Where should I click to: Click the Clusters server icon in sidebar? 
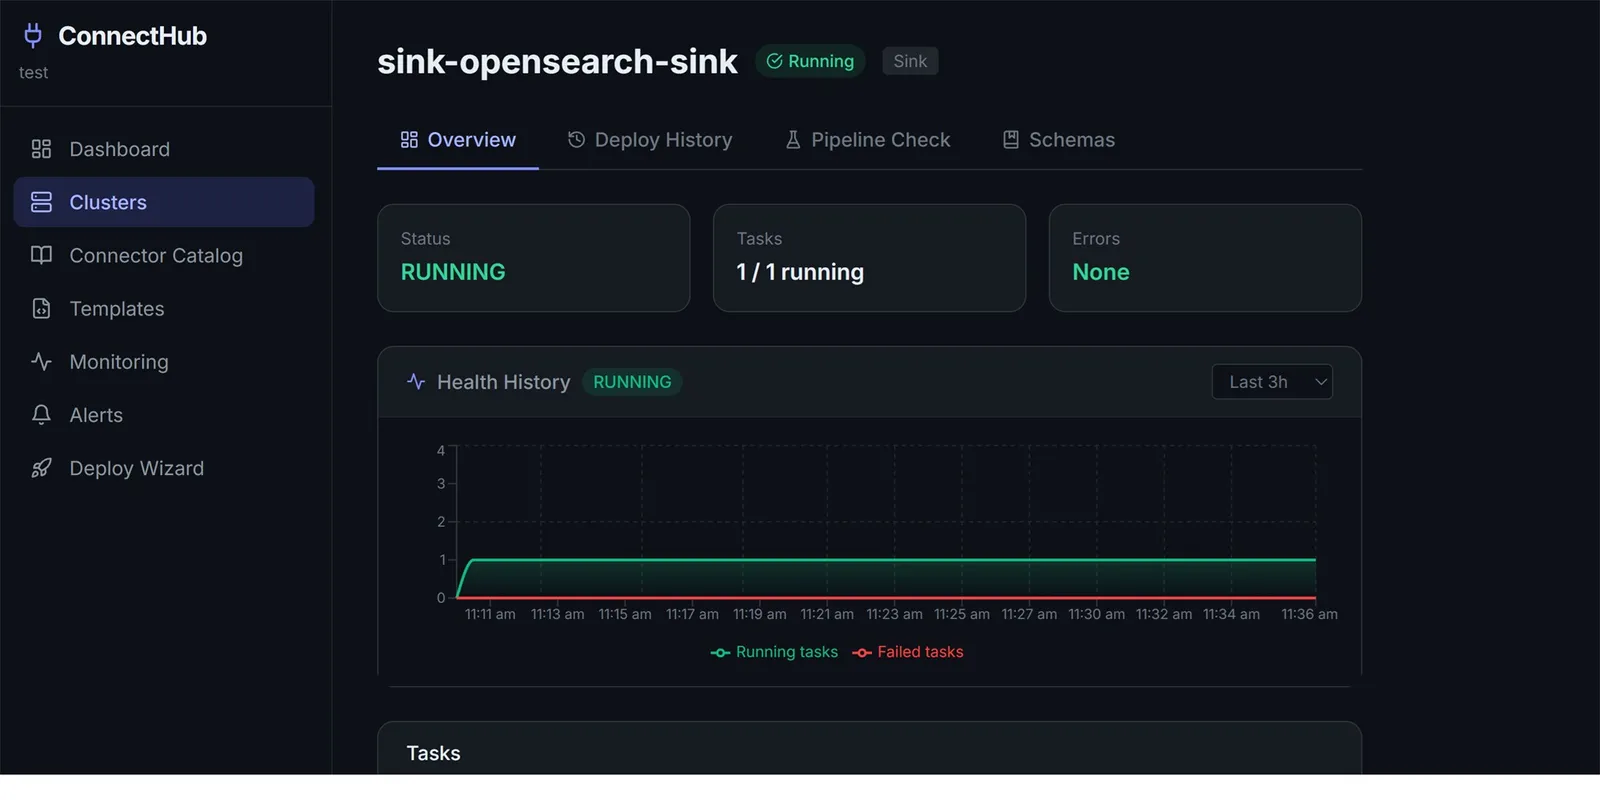coord(41,202)
